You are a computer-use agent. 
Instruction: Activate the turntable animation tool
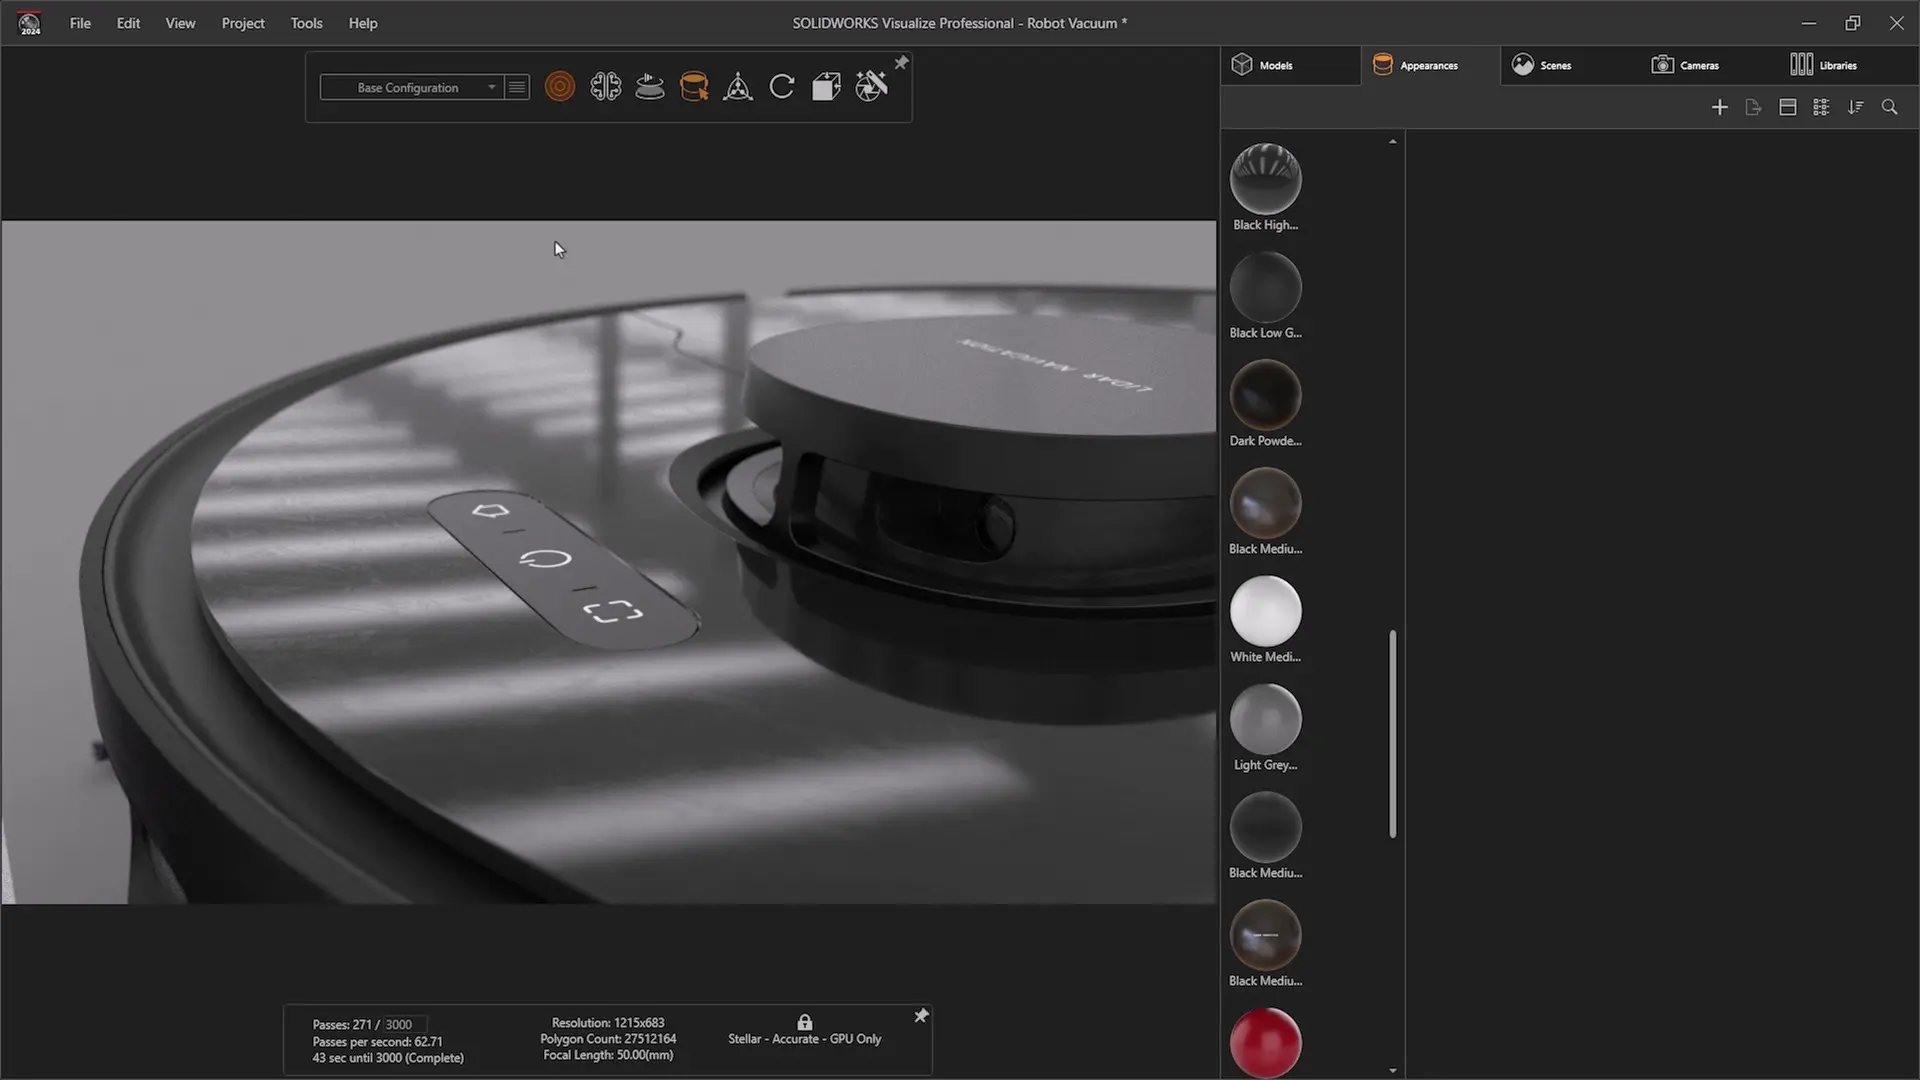click(x=649, y=87)
